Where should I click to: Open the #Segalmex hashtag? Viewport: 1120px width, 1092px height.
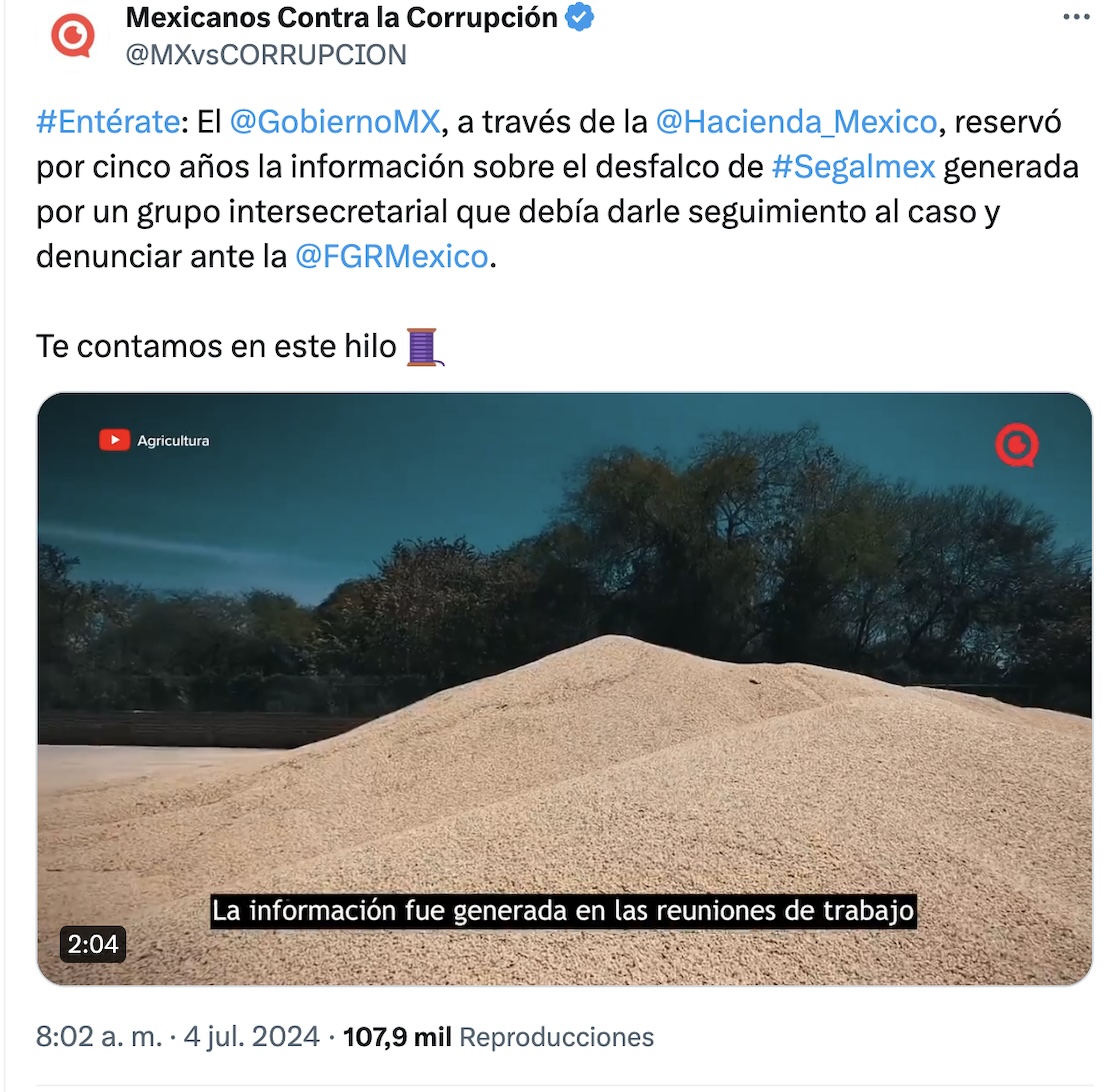point(854,167)
